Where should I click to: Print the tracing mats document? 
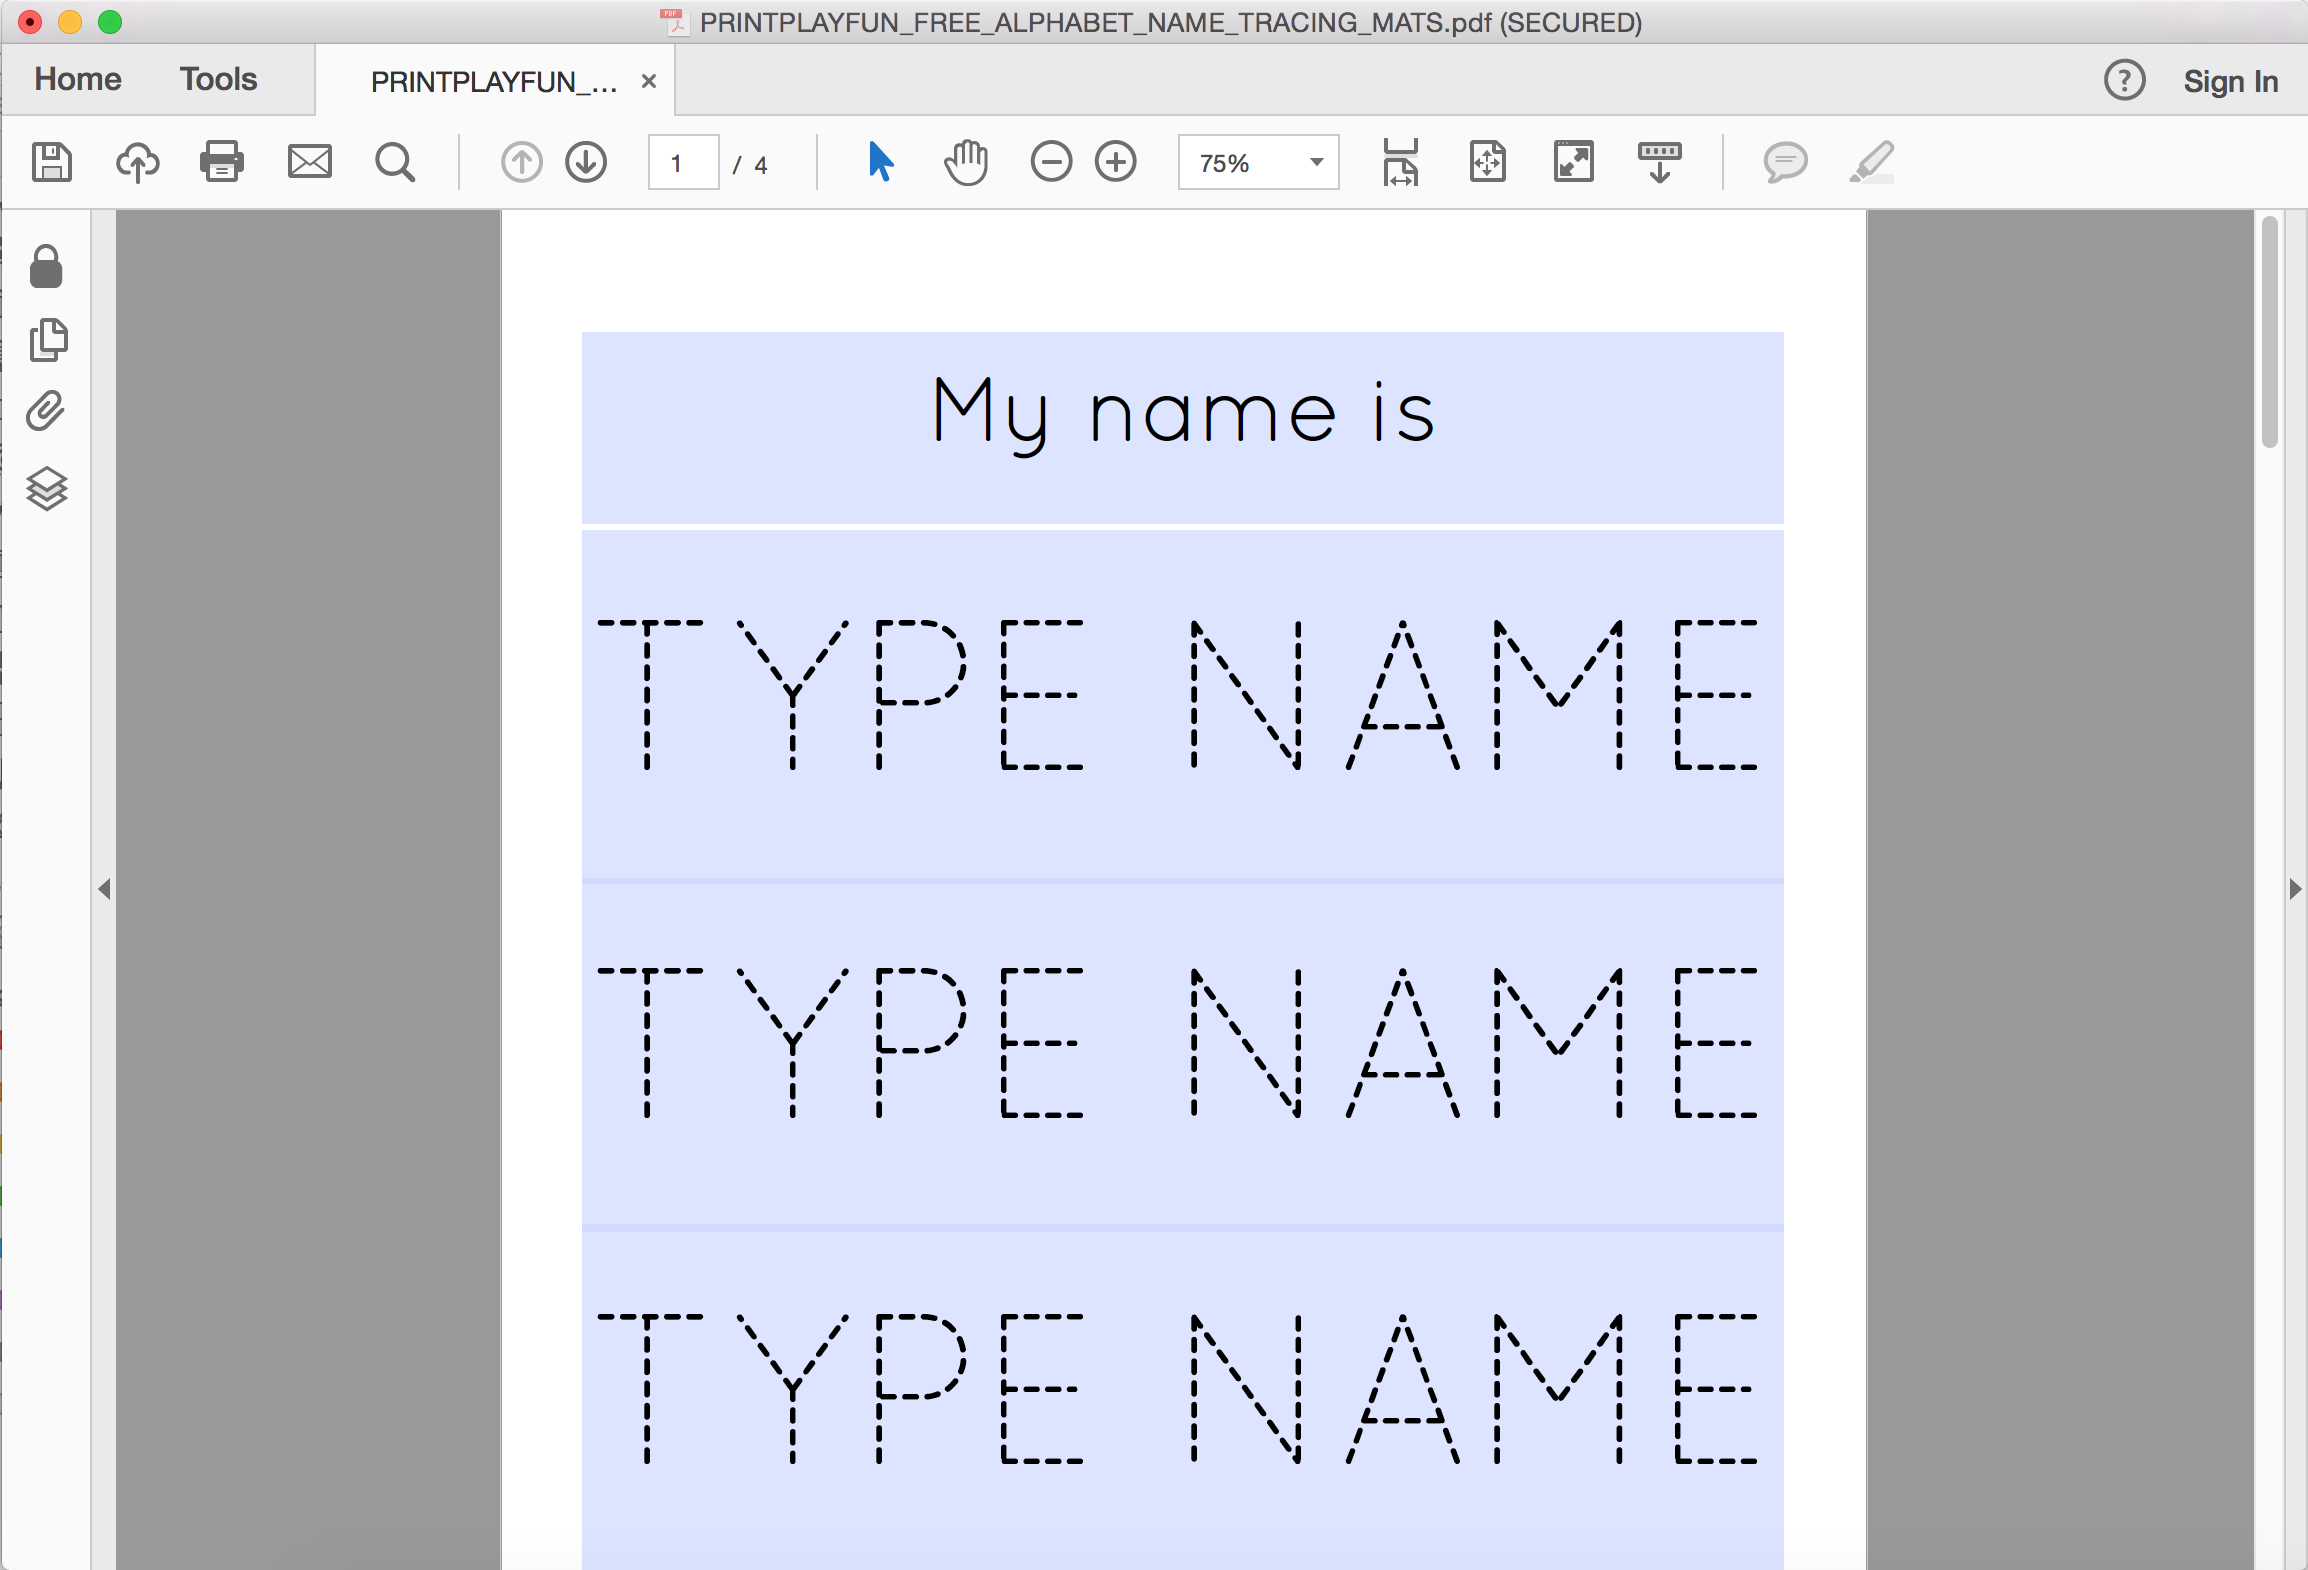tap(222, 162)
